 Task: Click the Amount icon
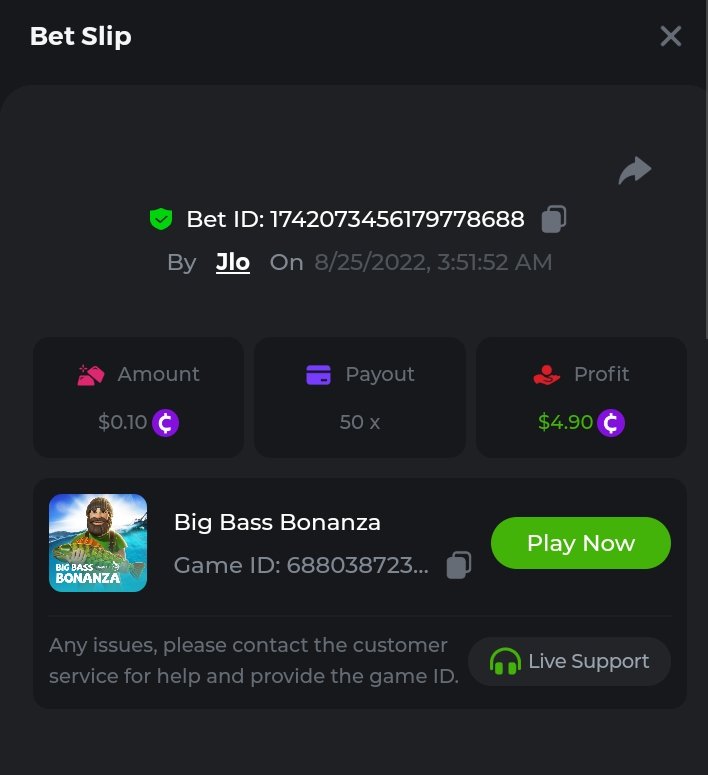91,375
